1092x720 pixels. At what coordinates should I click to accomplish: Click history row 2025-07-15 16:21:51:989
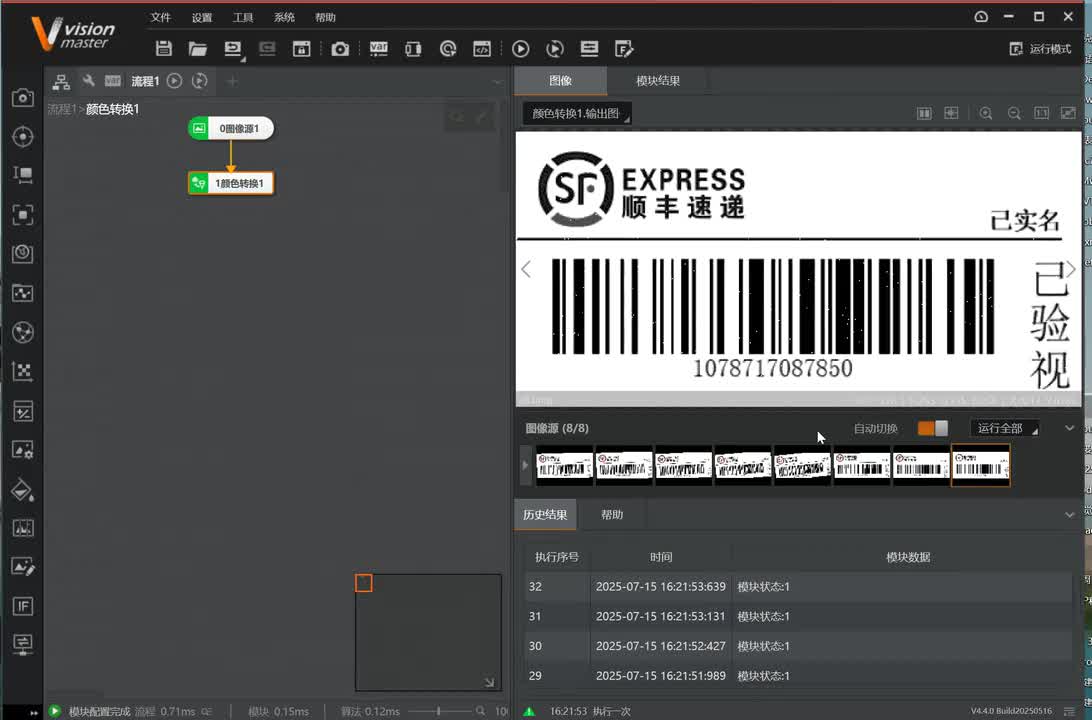[798, 675]
